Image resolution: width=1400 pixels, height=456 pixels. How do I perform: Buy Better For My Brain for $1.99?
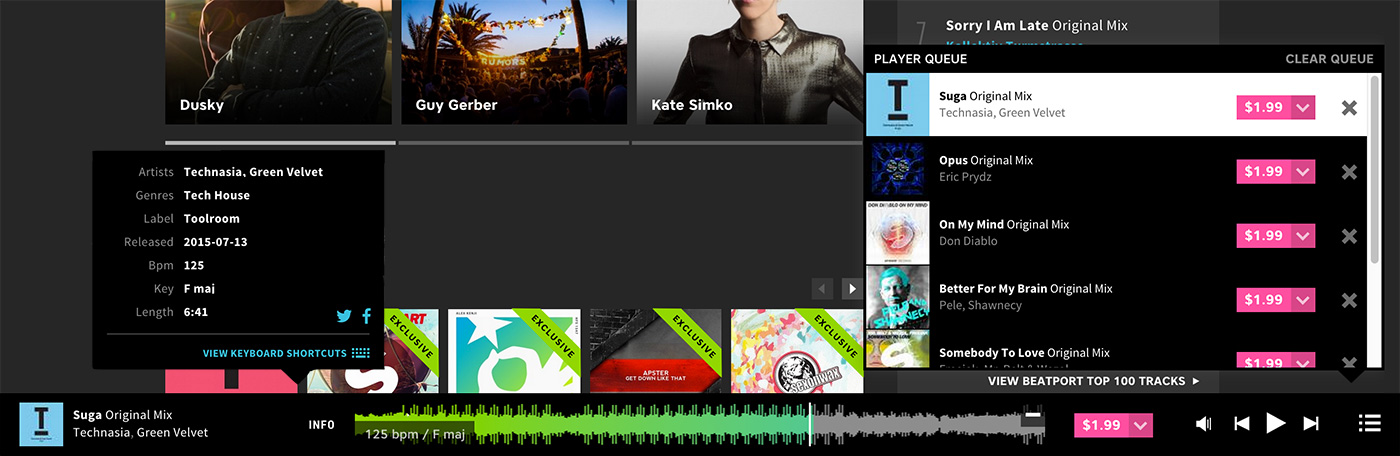click(1264, 300)
